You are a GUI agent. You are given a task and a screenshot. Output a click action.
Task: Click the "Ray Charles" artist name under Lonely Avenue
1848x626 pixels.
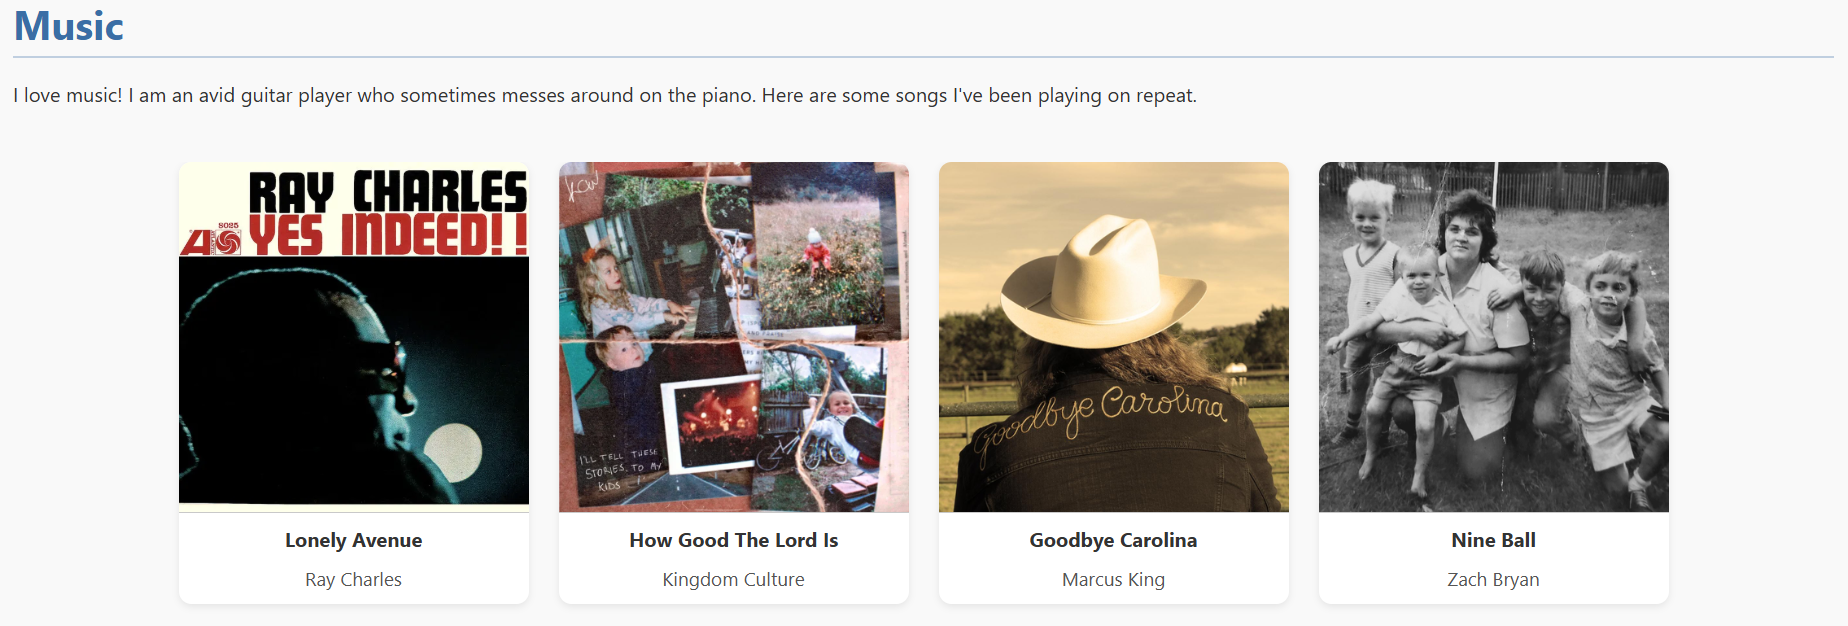click(x=354, y=580)
